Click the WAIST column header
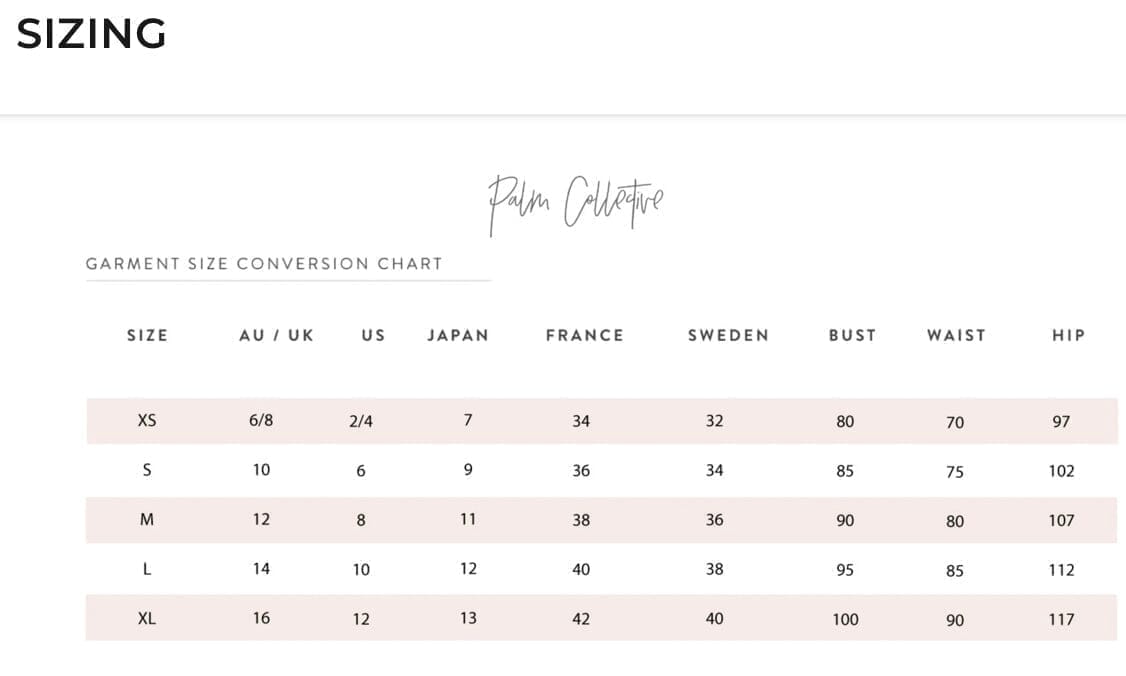The width and height of the screenshot is (1126, 676). 956,335
